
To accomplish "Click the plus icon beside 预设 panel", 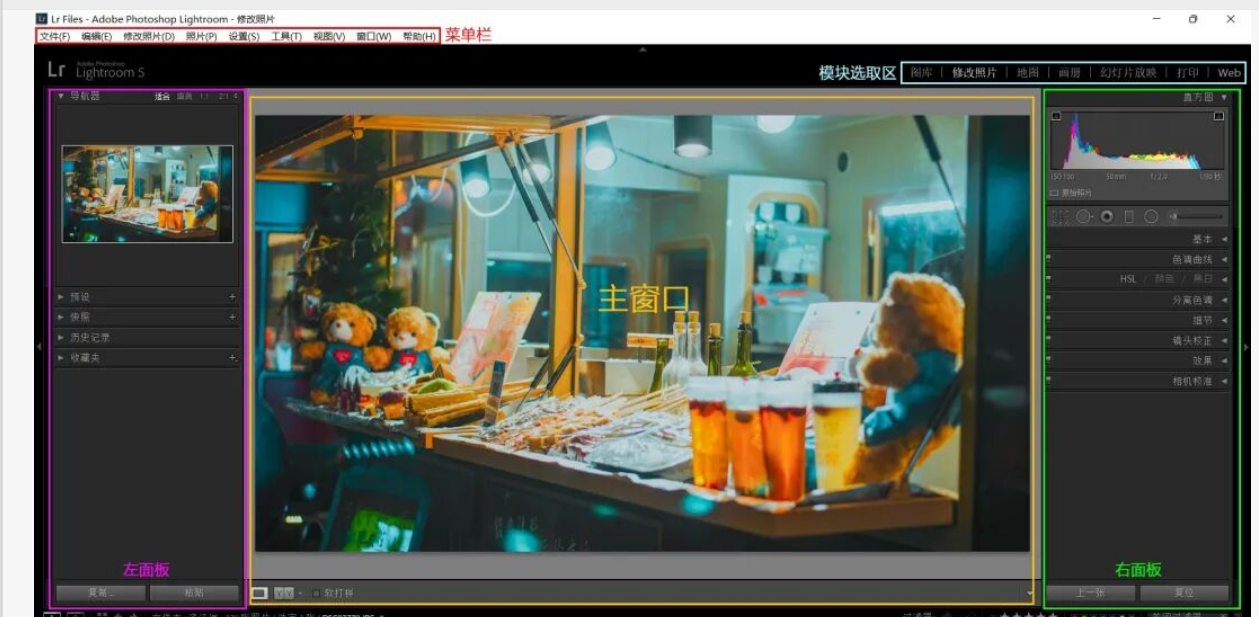I will pos(232,297).
